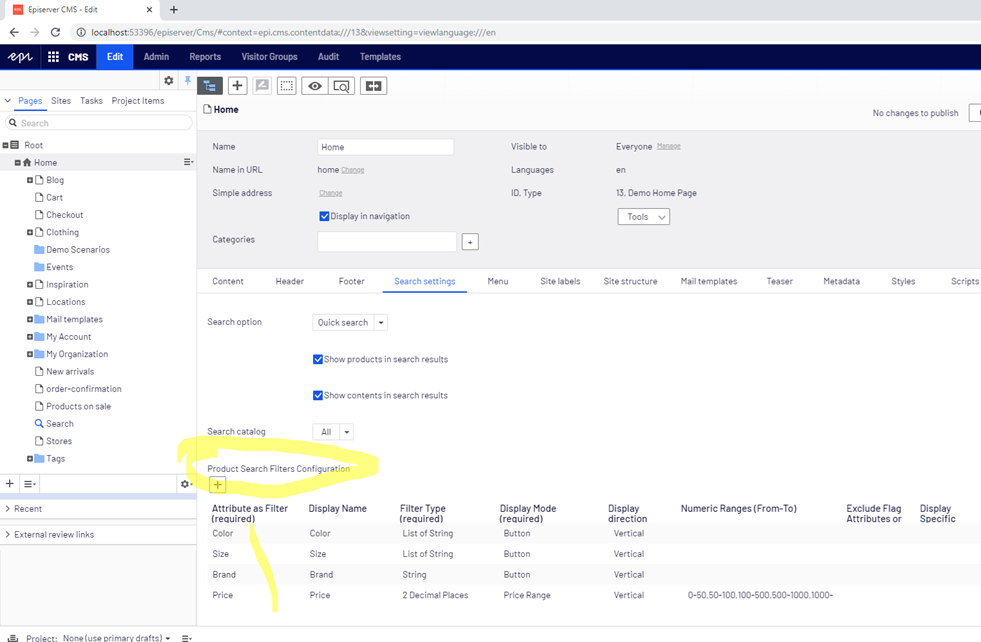Open the view settings magnifier icon
This screenshot has height=642, width=981.
[342, 86]
